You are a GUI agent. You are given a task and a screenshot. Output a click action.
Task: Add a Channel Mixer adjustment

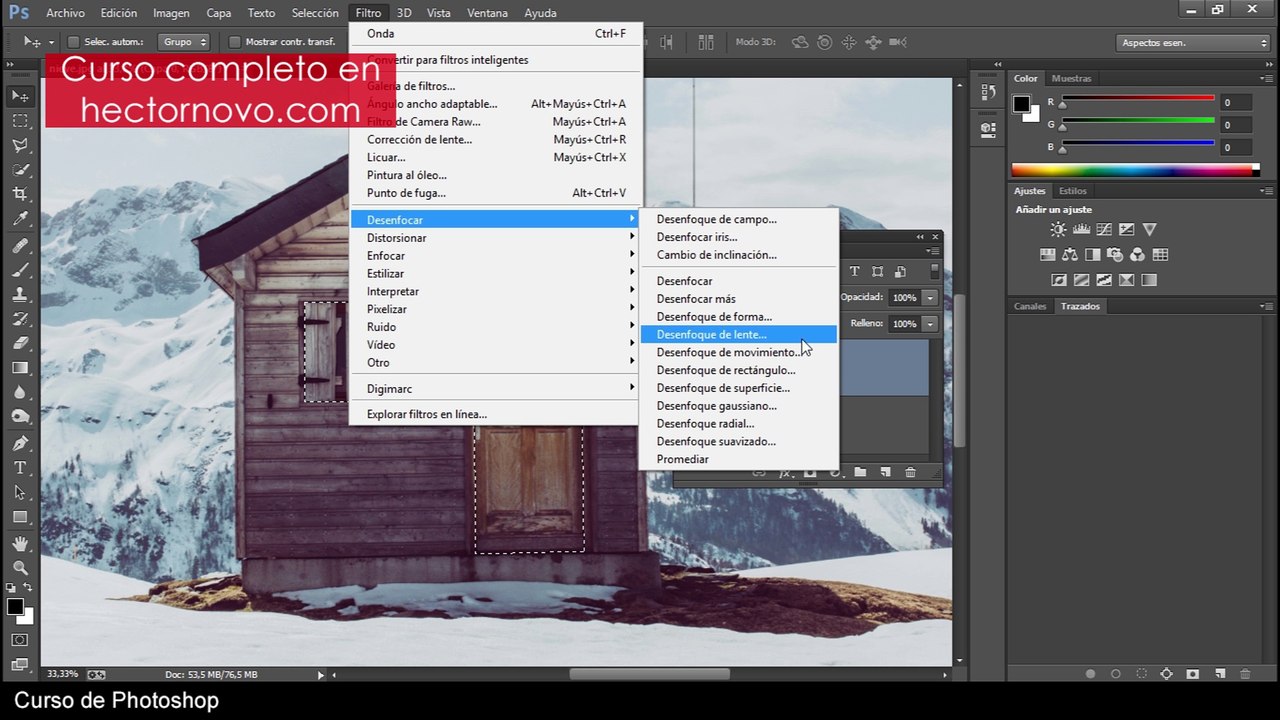tap(1138, 255)
